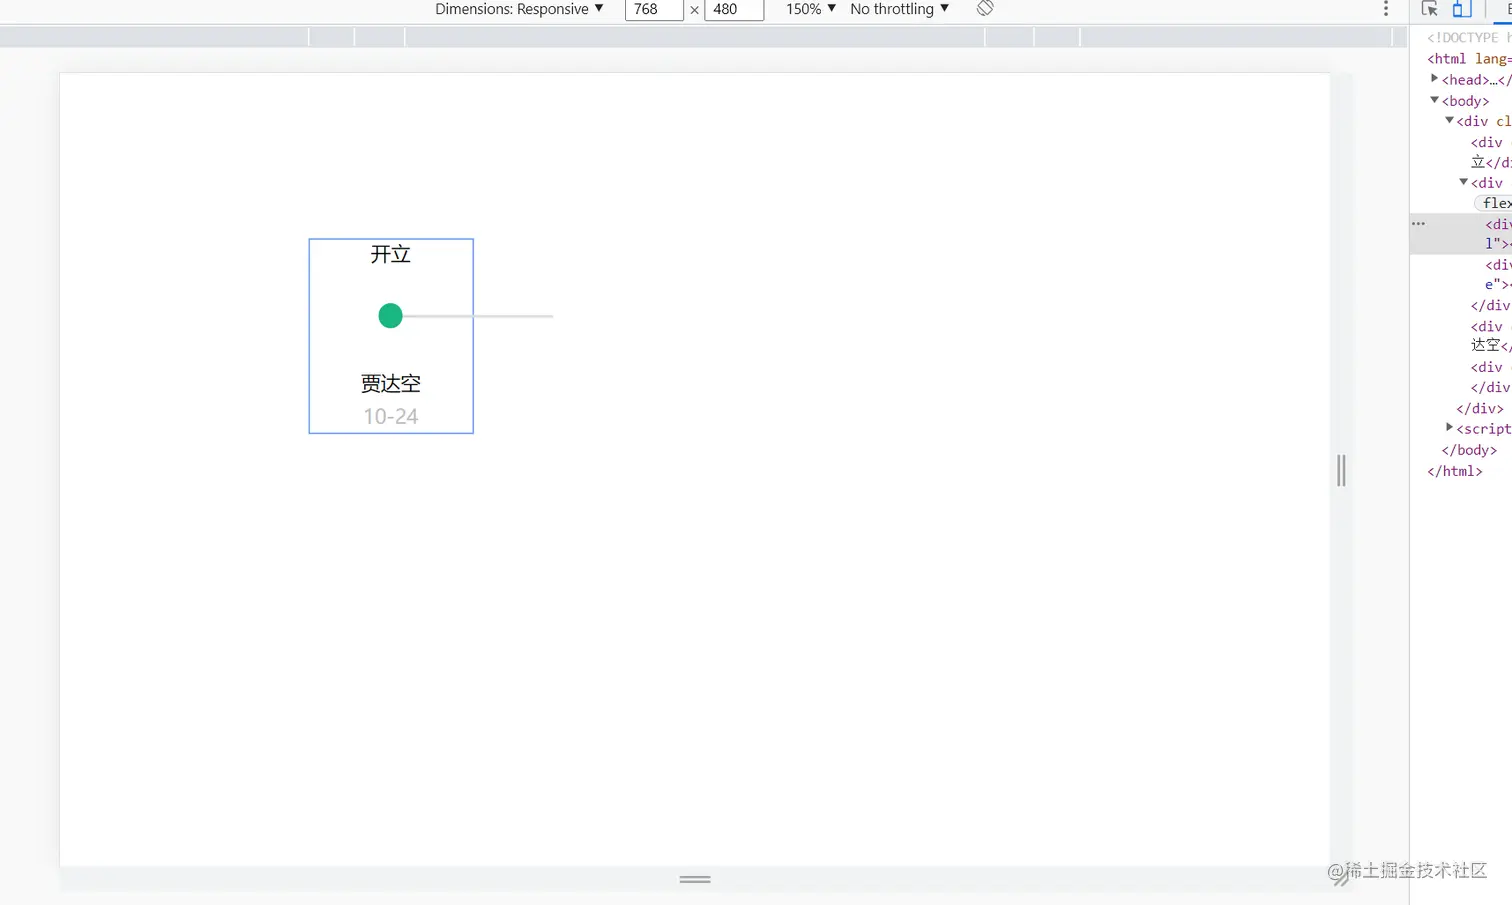The height and width of the screenshot is (905, 1512).
Task: Expand the script element node
Action: 1449,427
